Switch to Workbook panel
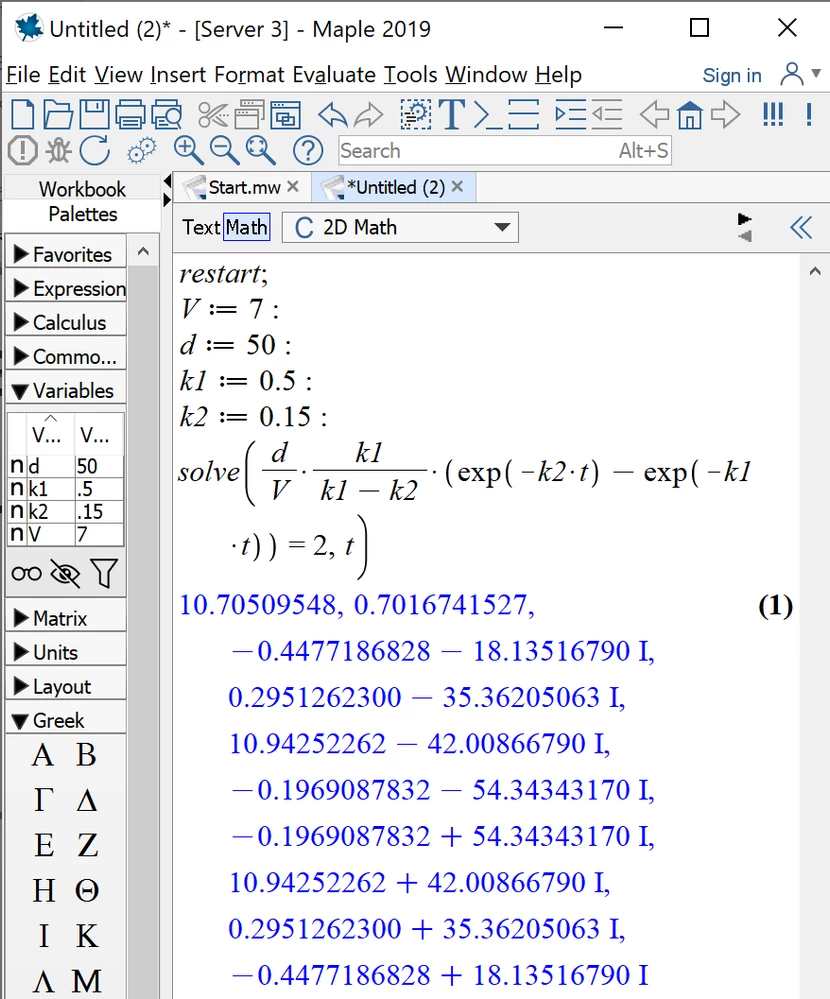This screenshot has width=830, height=999. tap(82, 189)
